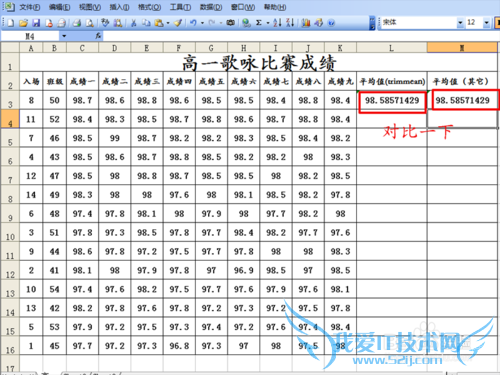Click the Sort Ascending icon
The height and width of the screenshot is (375, 500).
click(277, 23)
